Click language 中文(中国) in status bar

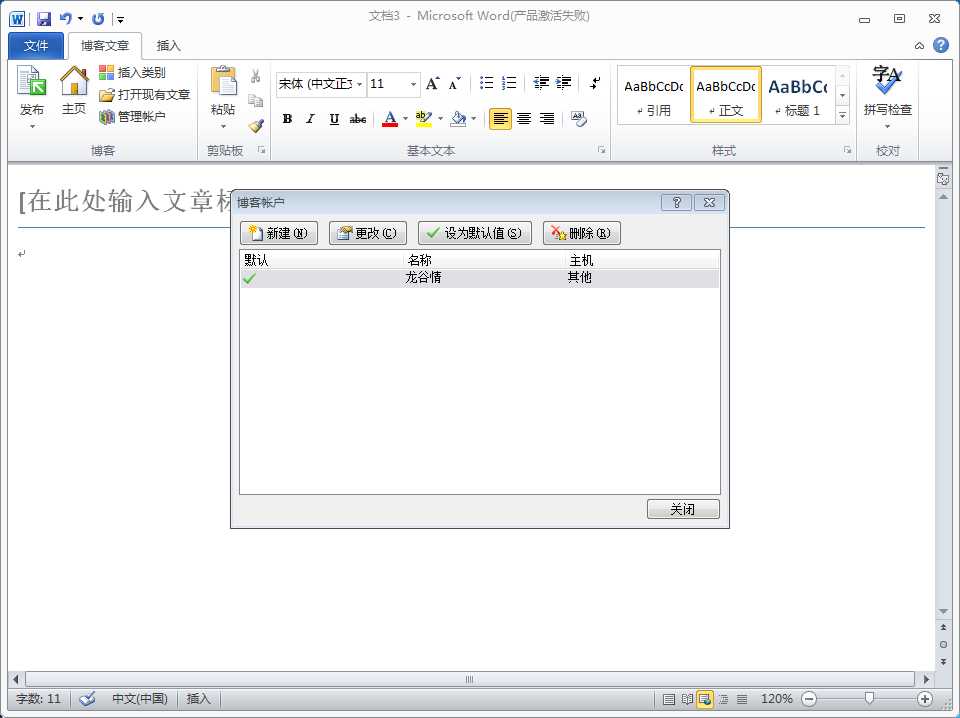pos(140,698)
